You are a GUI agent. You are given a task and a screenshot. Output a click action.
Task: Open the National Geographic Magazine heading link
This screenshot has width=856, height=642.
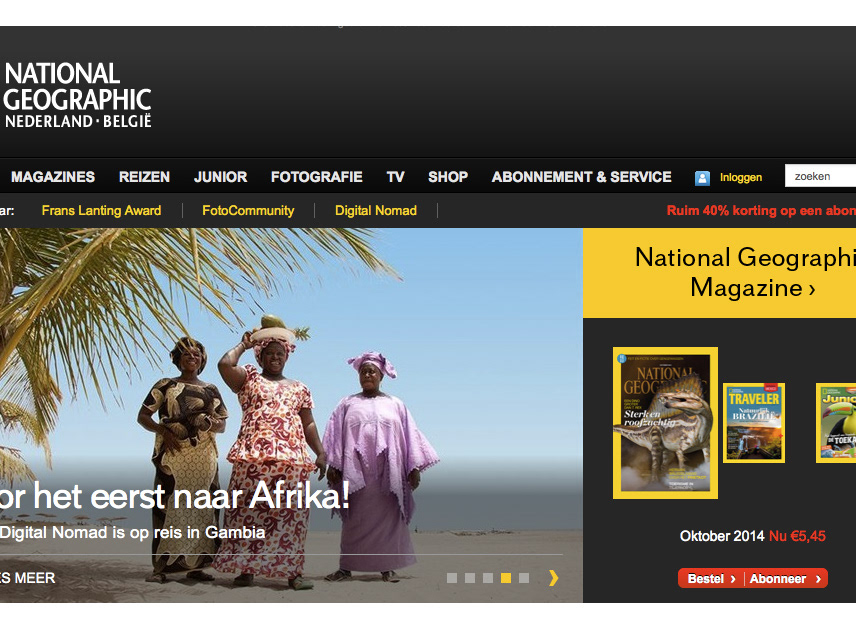coord(746,272)
